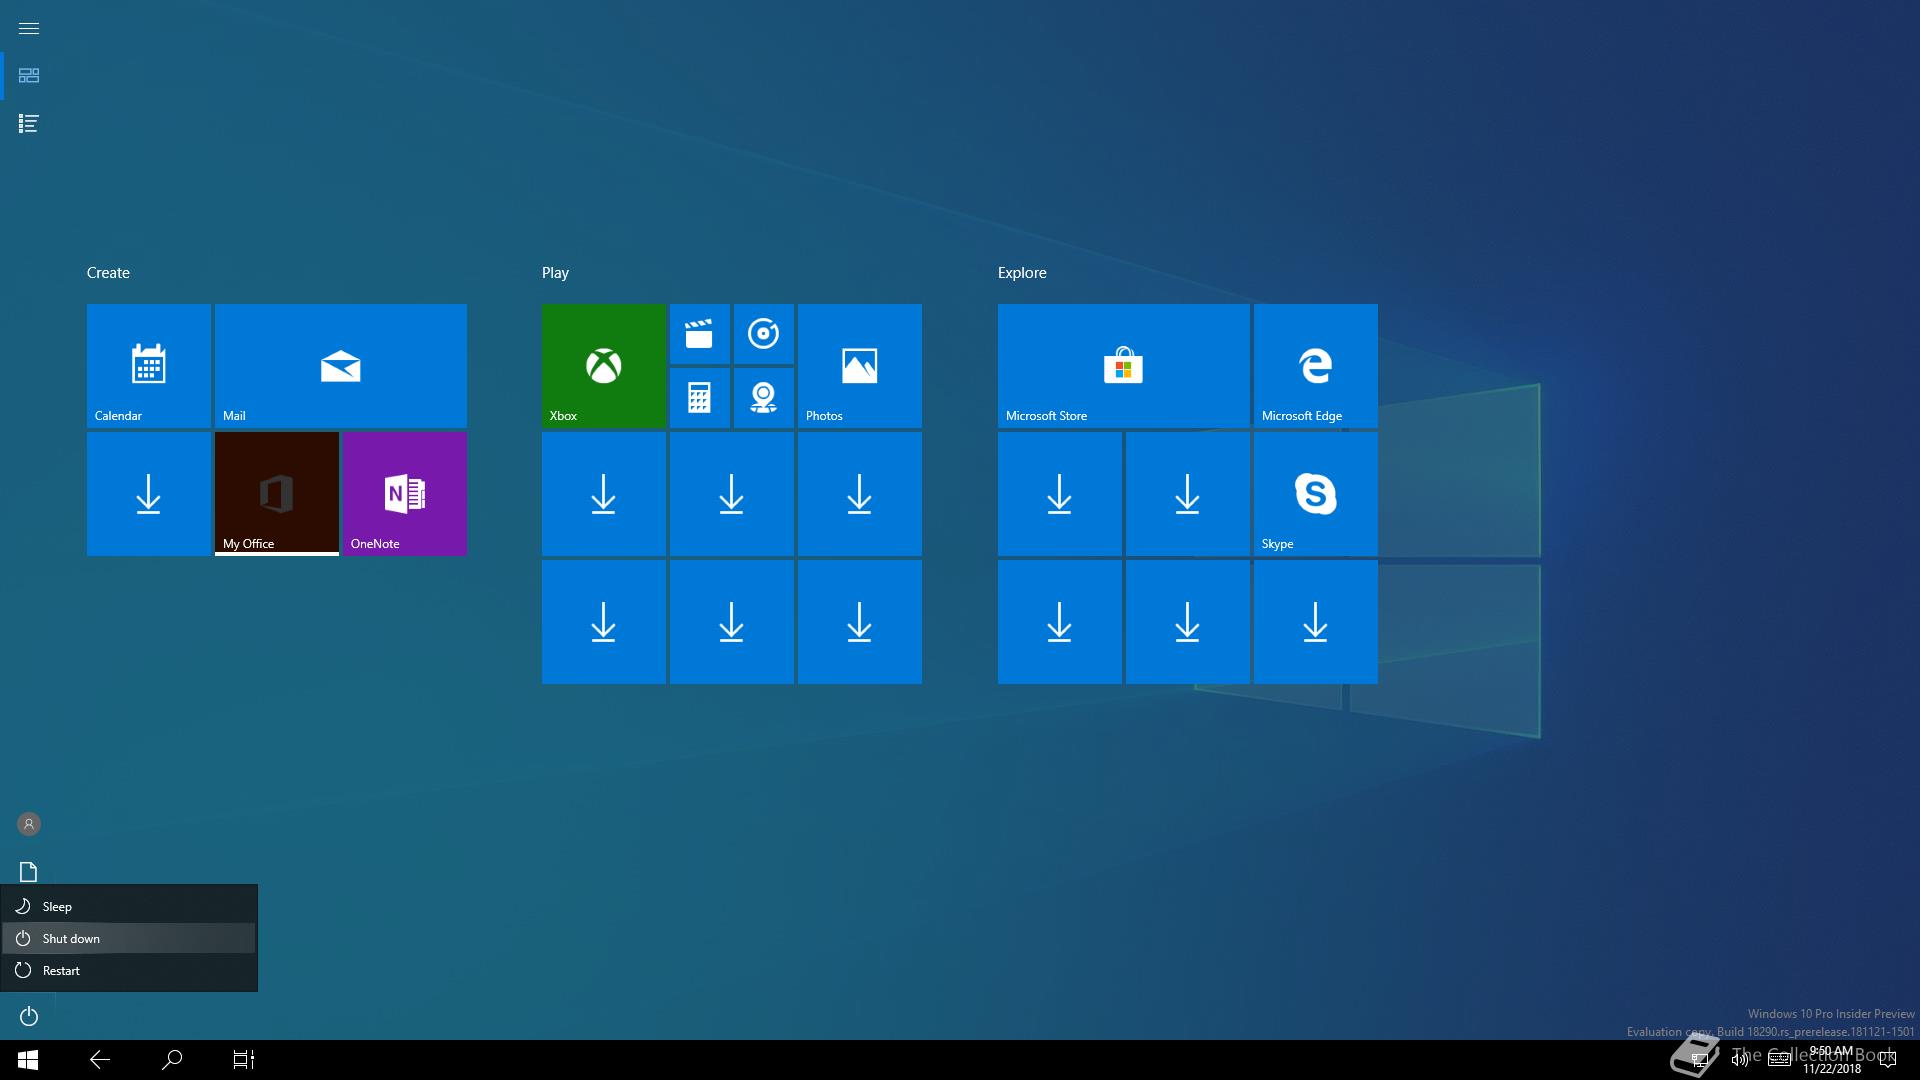Launch the Microsoft Store tile
The width and height of the screenshot is (1920, 1080).
point(1124,366)
